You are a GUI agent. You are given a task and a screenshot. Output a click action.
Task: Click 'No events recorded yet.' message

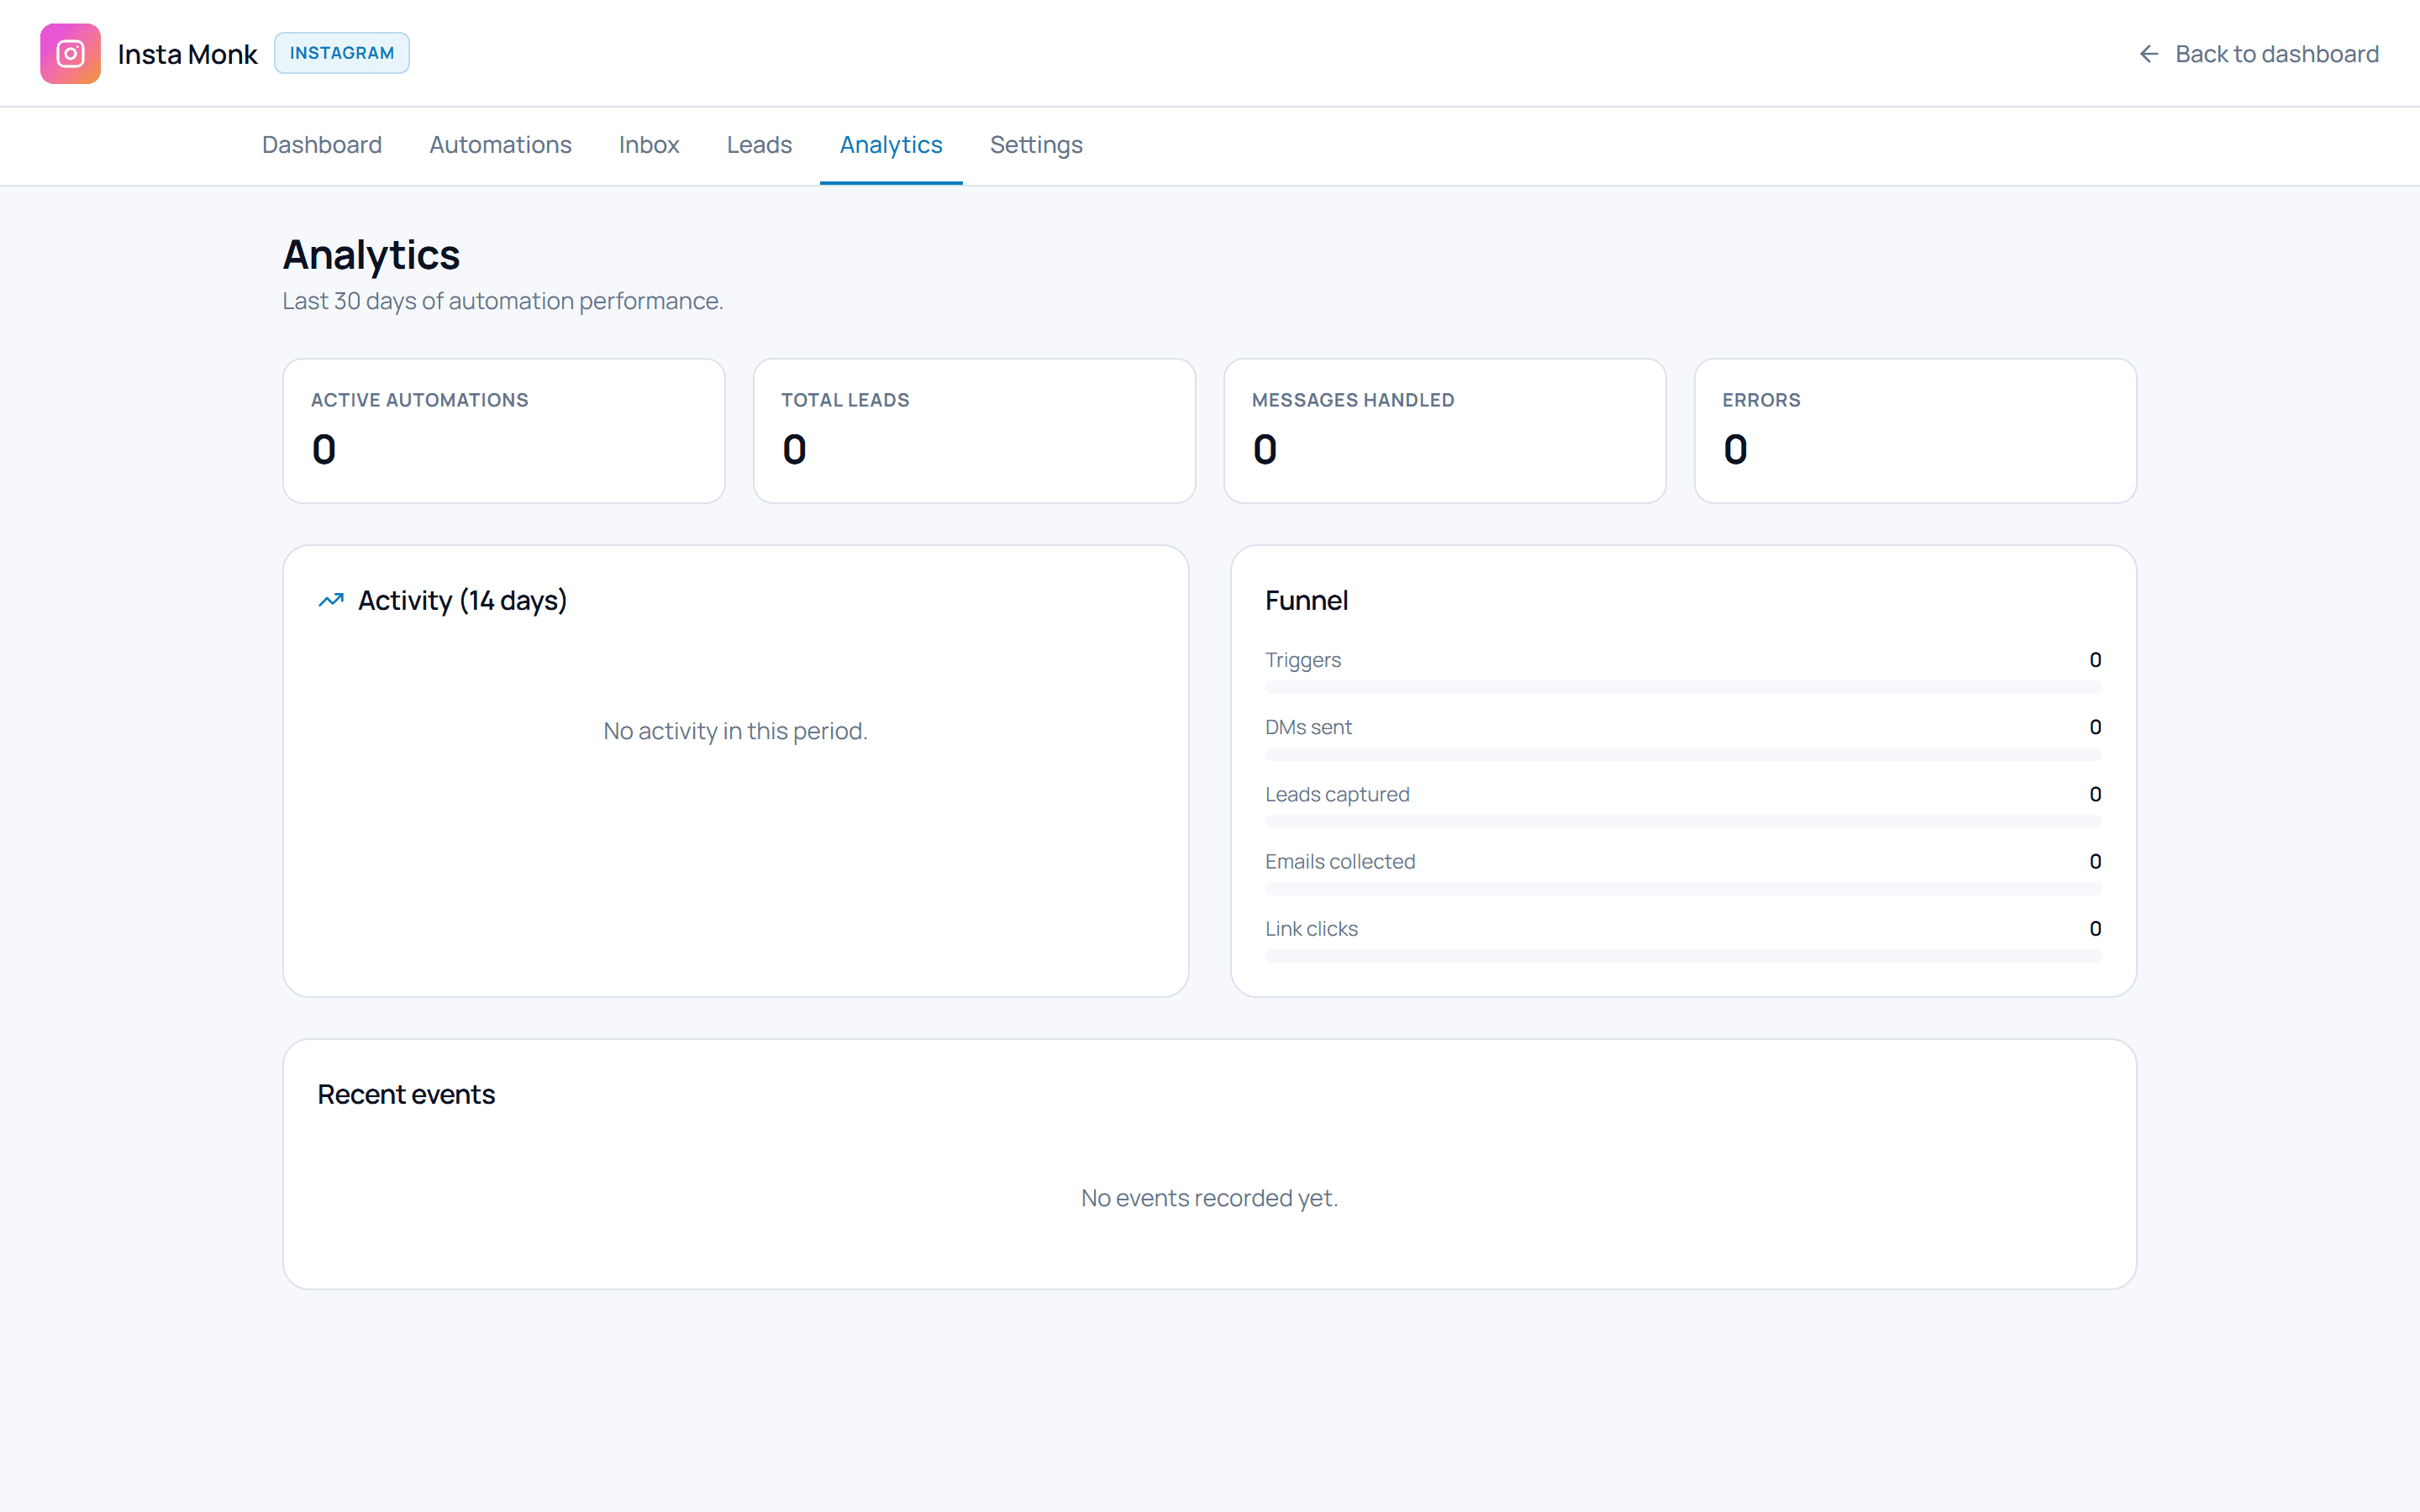pos(1209,1198)
